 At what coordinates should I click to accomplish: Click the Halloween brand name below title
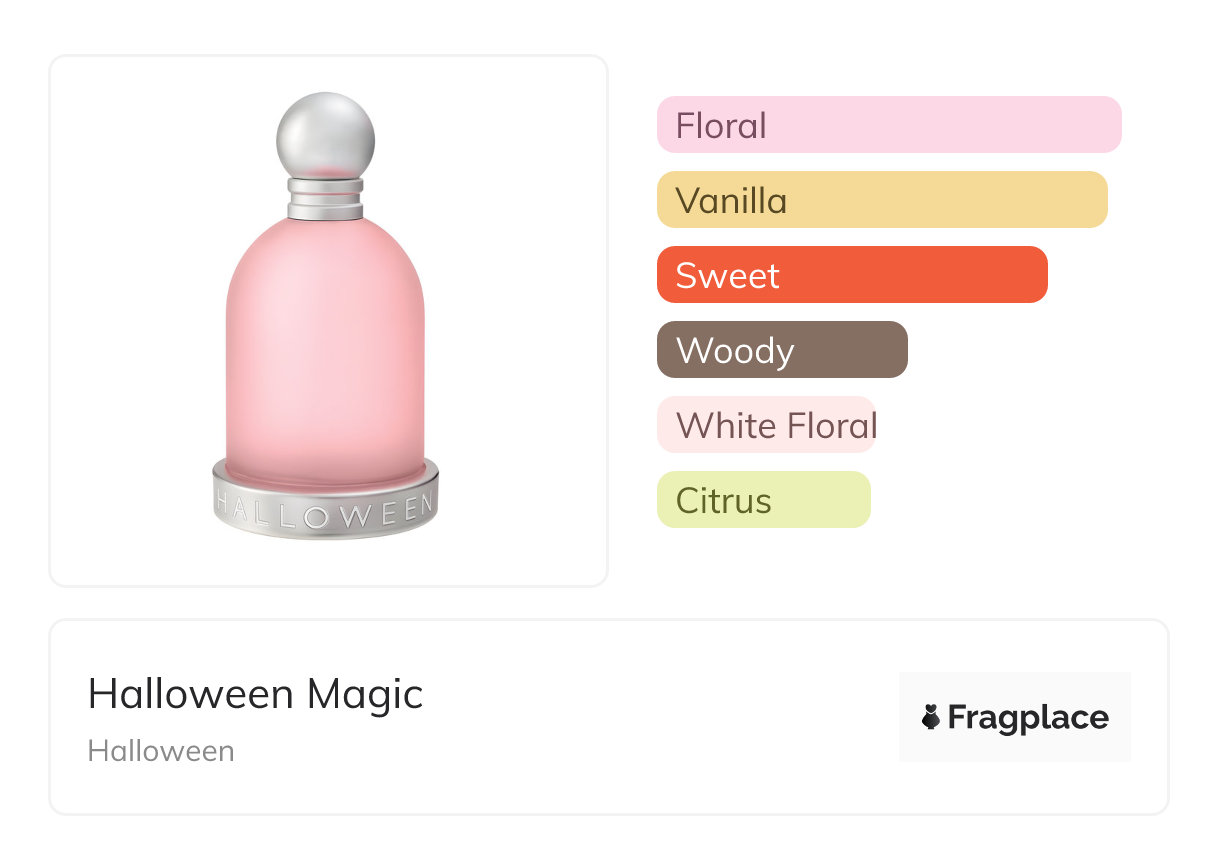coord(161,751)
